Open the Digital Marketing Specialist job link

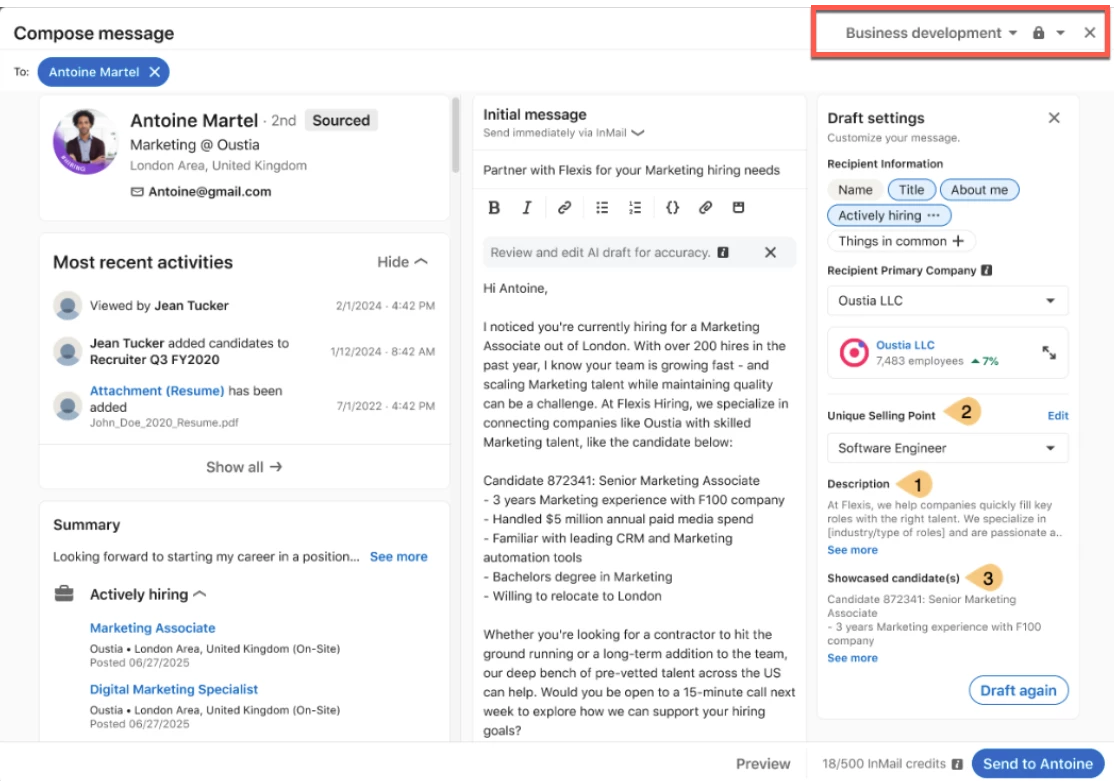(173, 689)
